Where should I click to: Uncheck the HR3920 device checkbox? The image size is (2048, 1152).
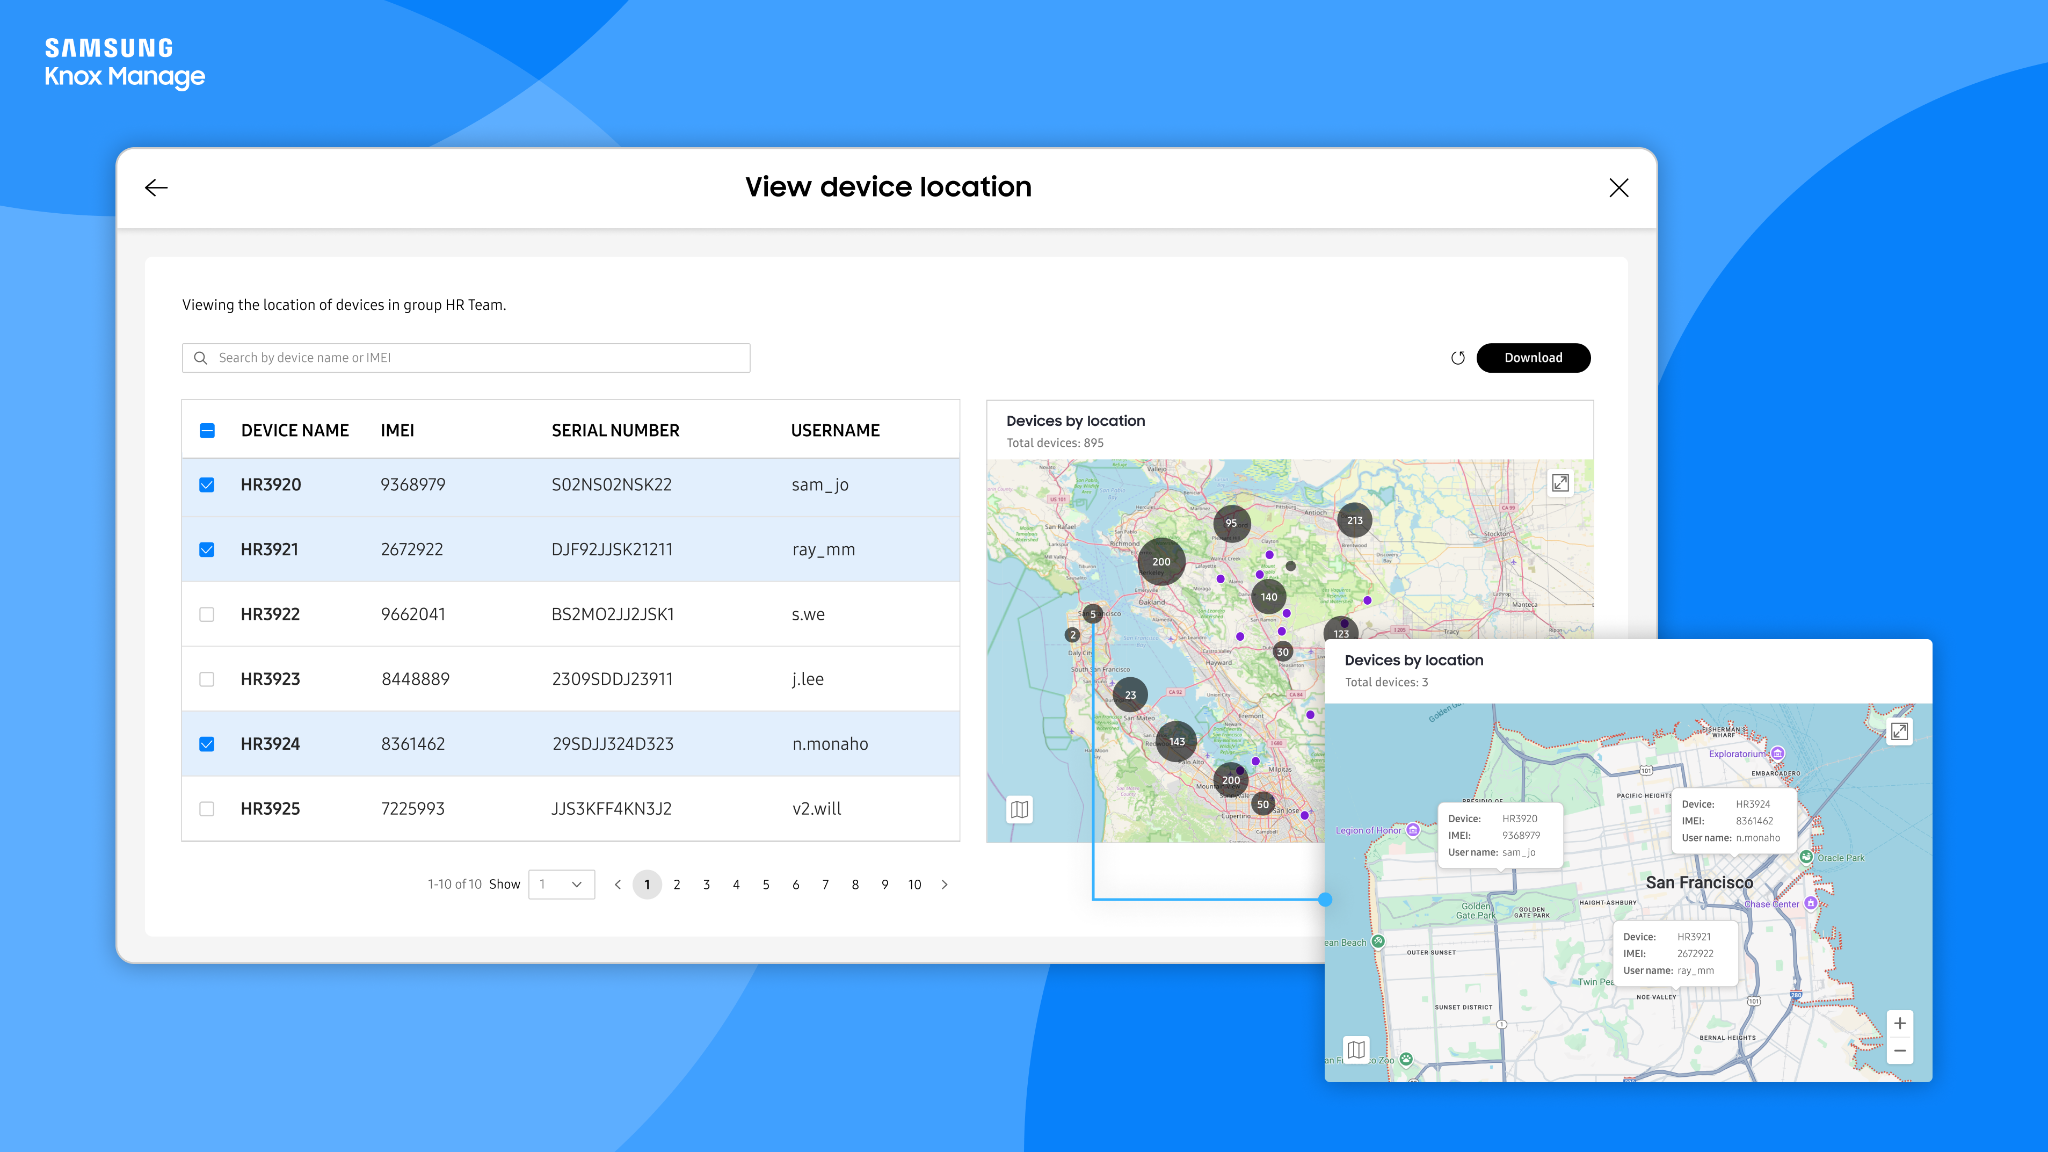(207, 485)
